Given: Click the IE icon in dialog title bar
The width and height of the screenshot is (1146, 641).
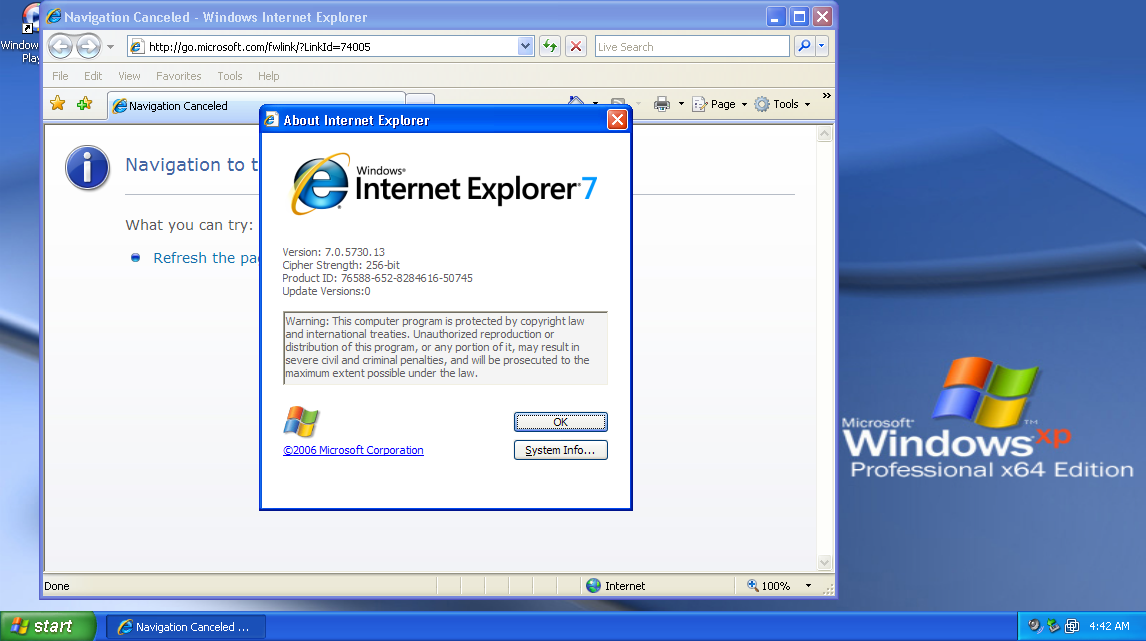Looking at the screenshot, I should pyautogui.click(x=271, y=120).
